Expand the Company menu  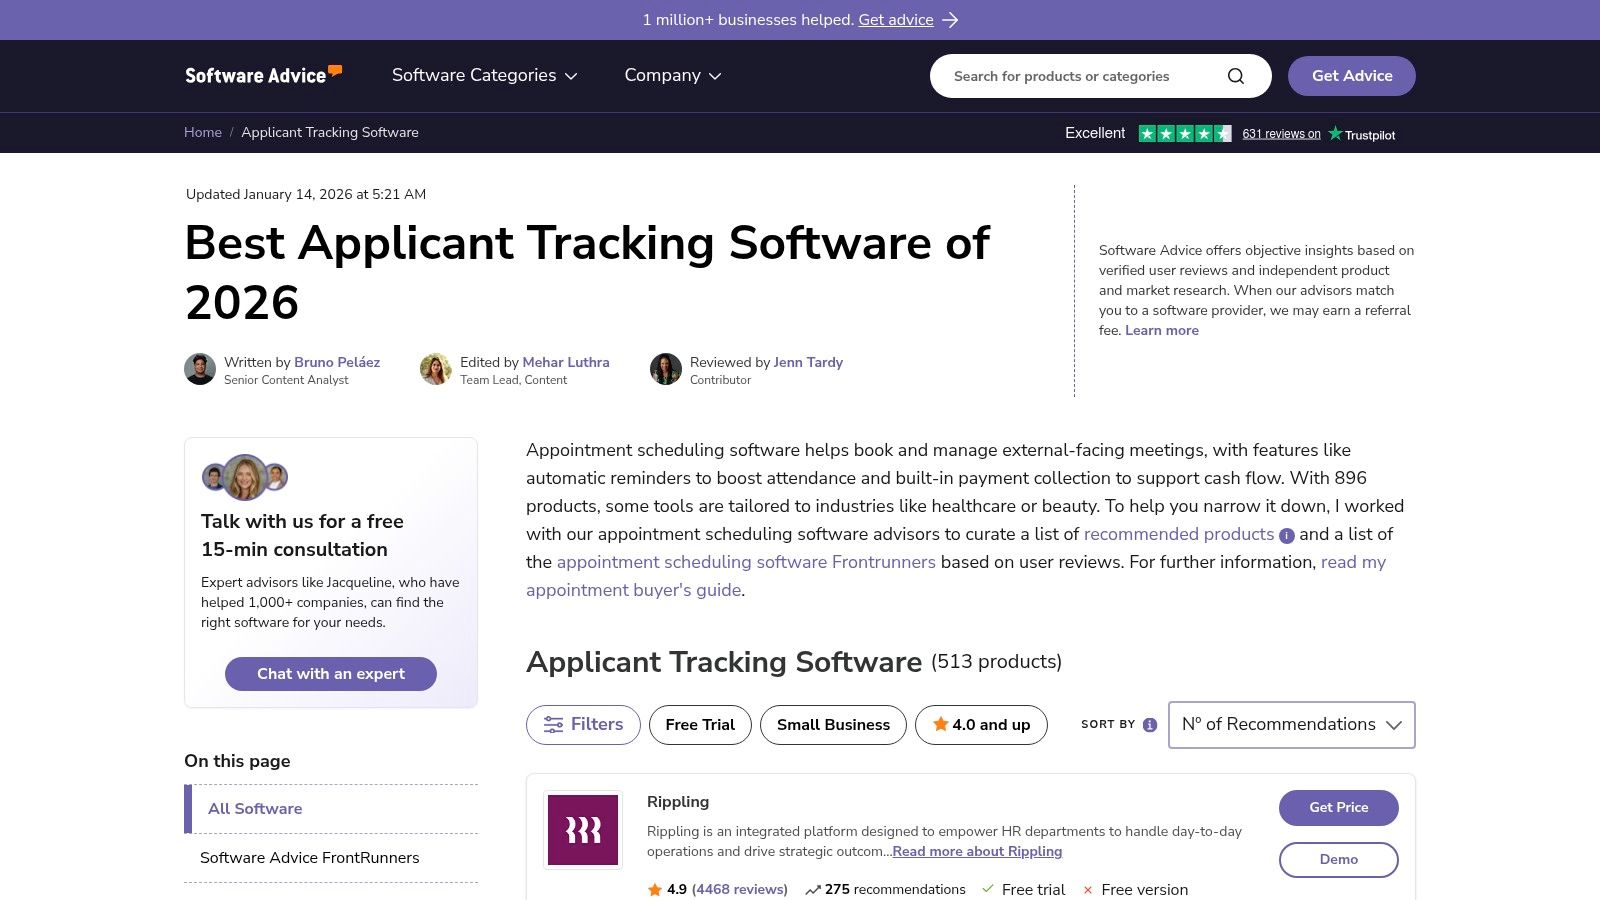(672, 75)
